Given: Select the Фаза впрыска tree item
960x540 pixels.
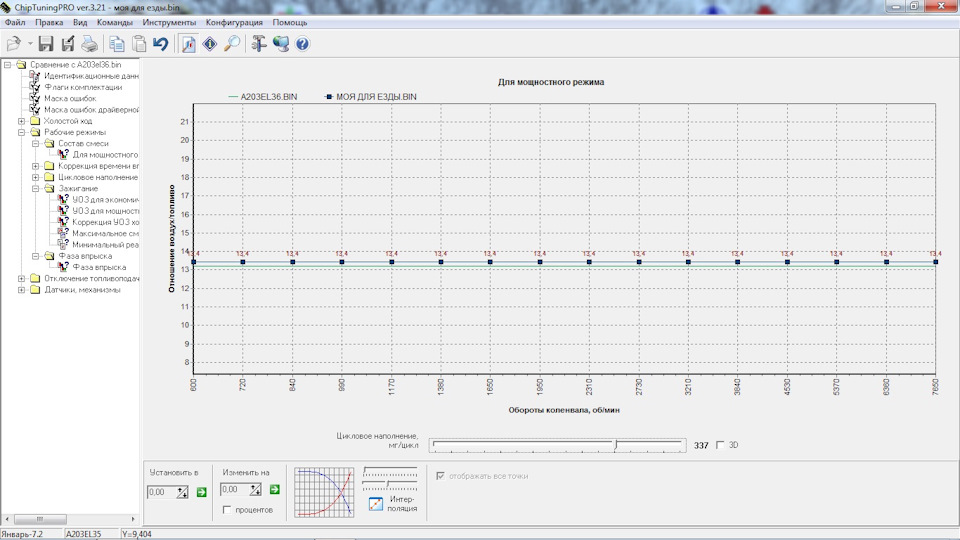Looking at the screenshot, I should coord(98,267).
